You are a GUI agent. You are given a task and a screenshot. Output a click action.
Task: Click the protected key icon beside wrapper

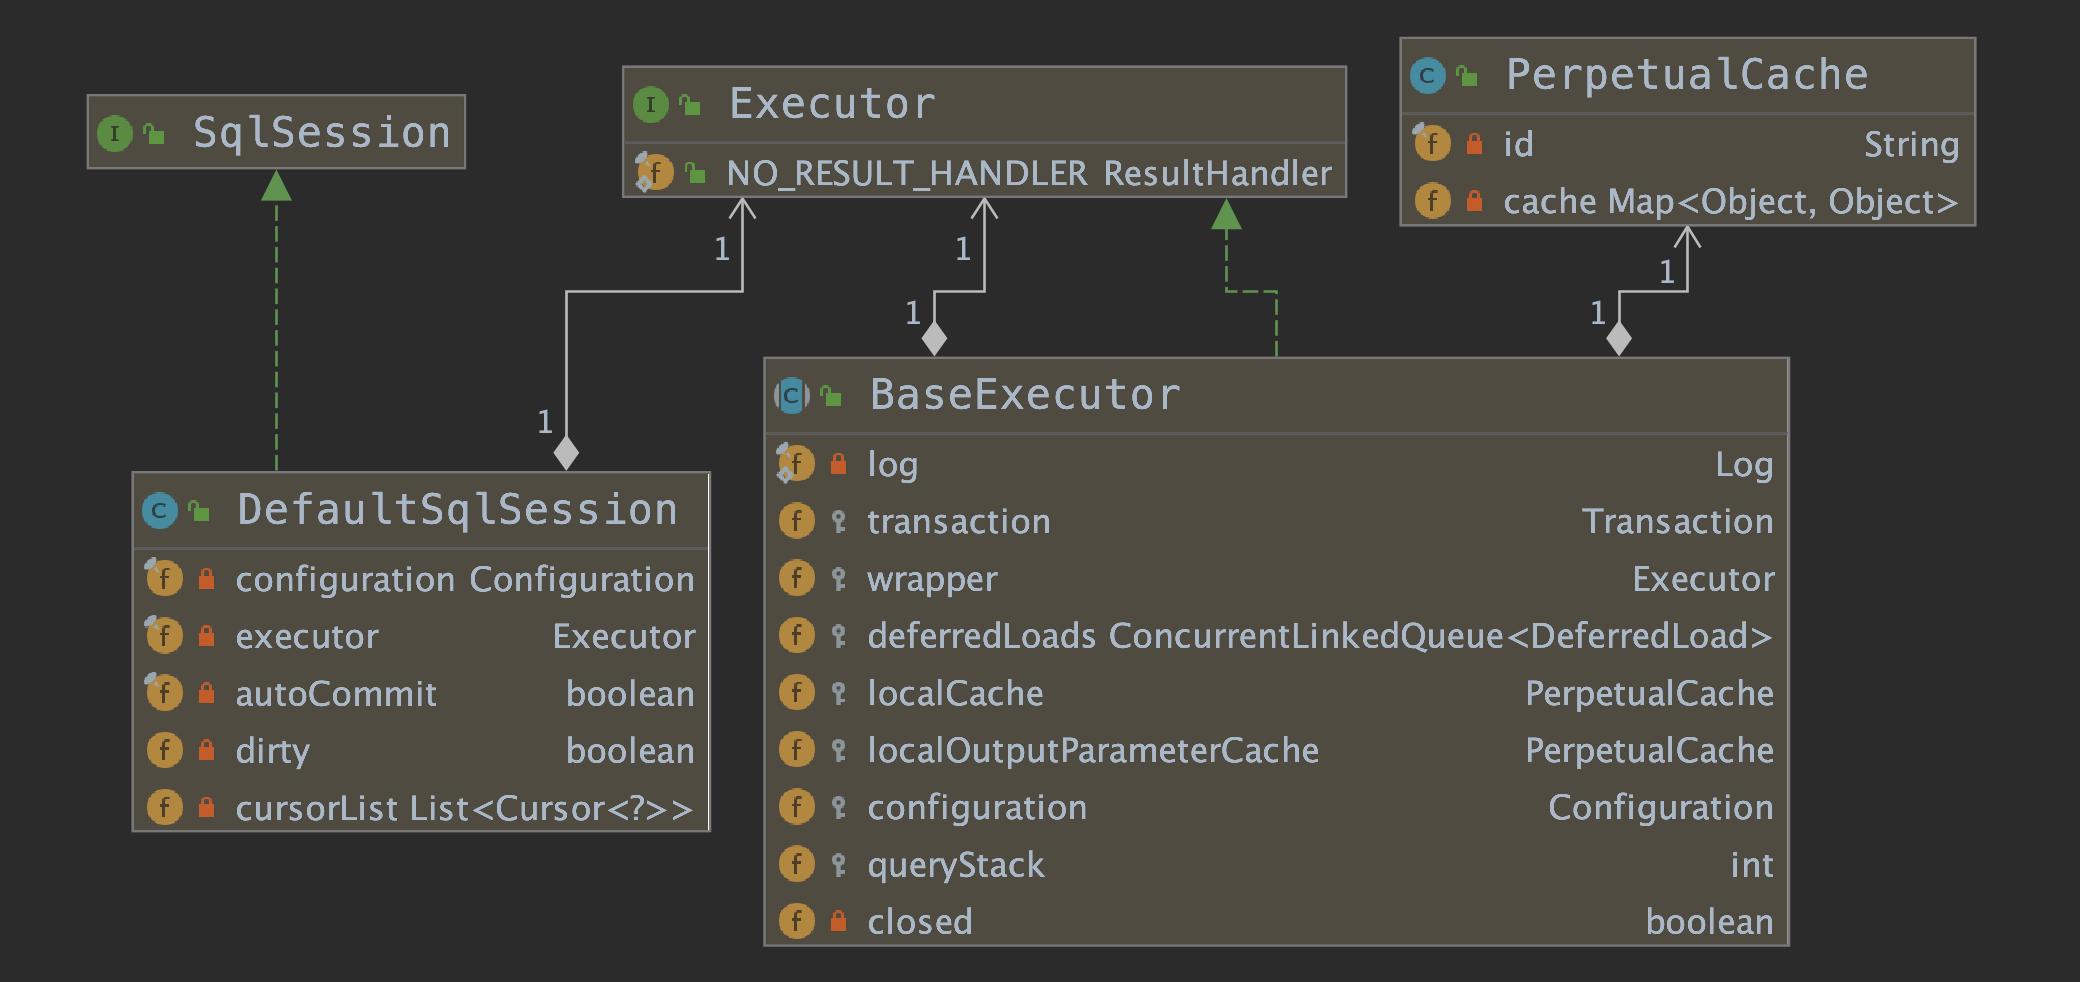click(x=838, y=579)
